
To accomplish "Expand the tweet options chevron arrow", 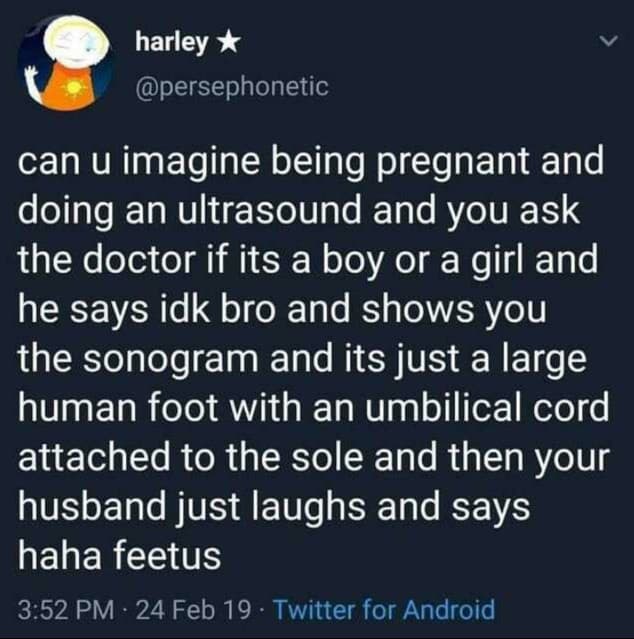I will pos(610,41).
